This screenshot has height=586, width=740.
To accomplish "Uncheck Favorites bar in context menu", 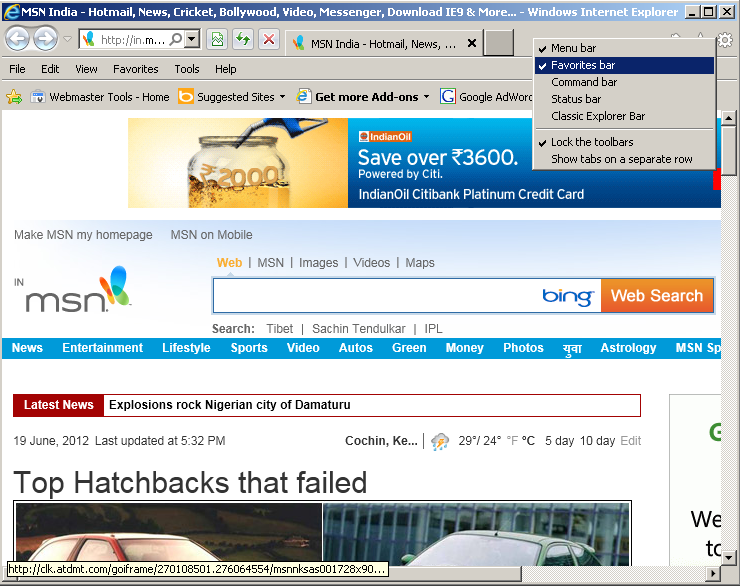I will (624, 65).
